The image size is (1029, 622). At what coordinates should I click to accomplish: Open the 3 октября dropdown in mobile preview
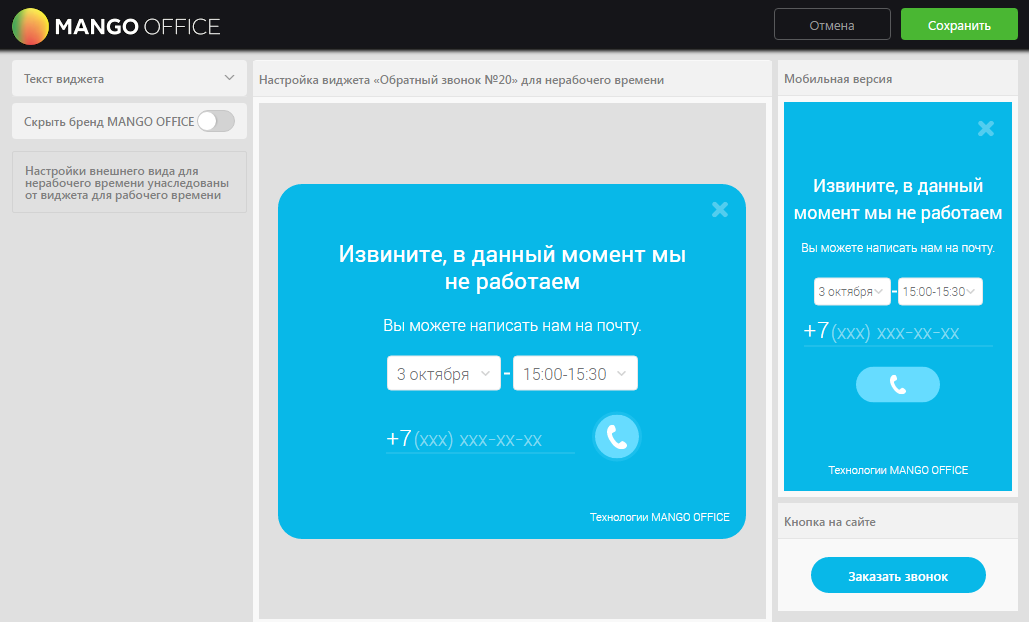click(x=852, y=291)
